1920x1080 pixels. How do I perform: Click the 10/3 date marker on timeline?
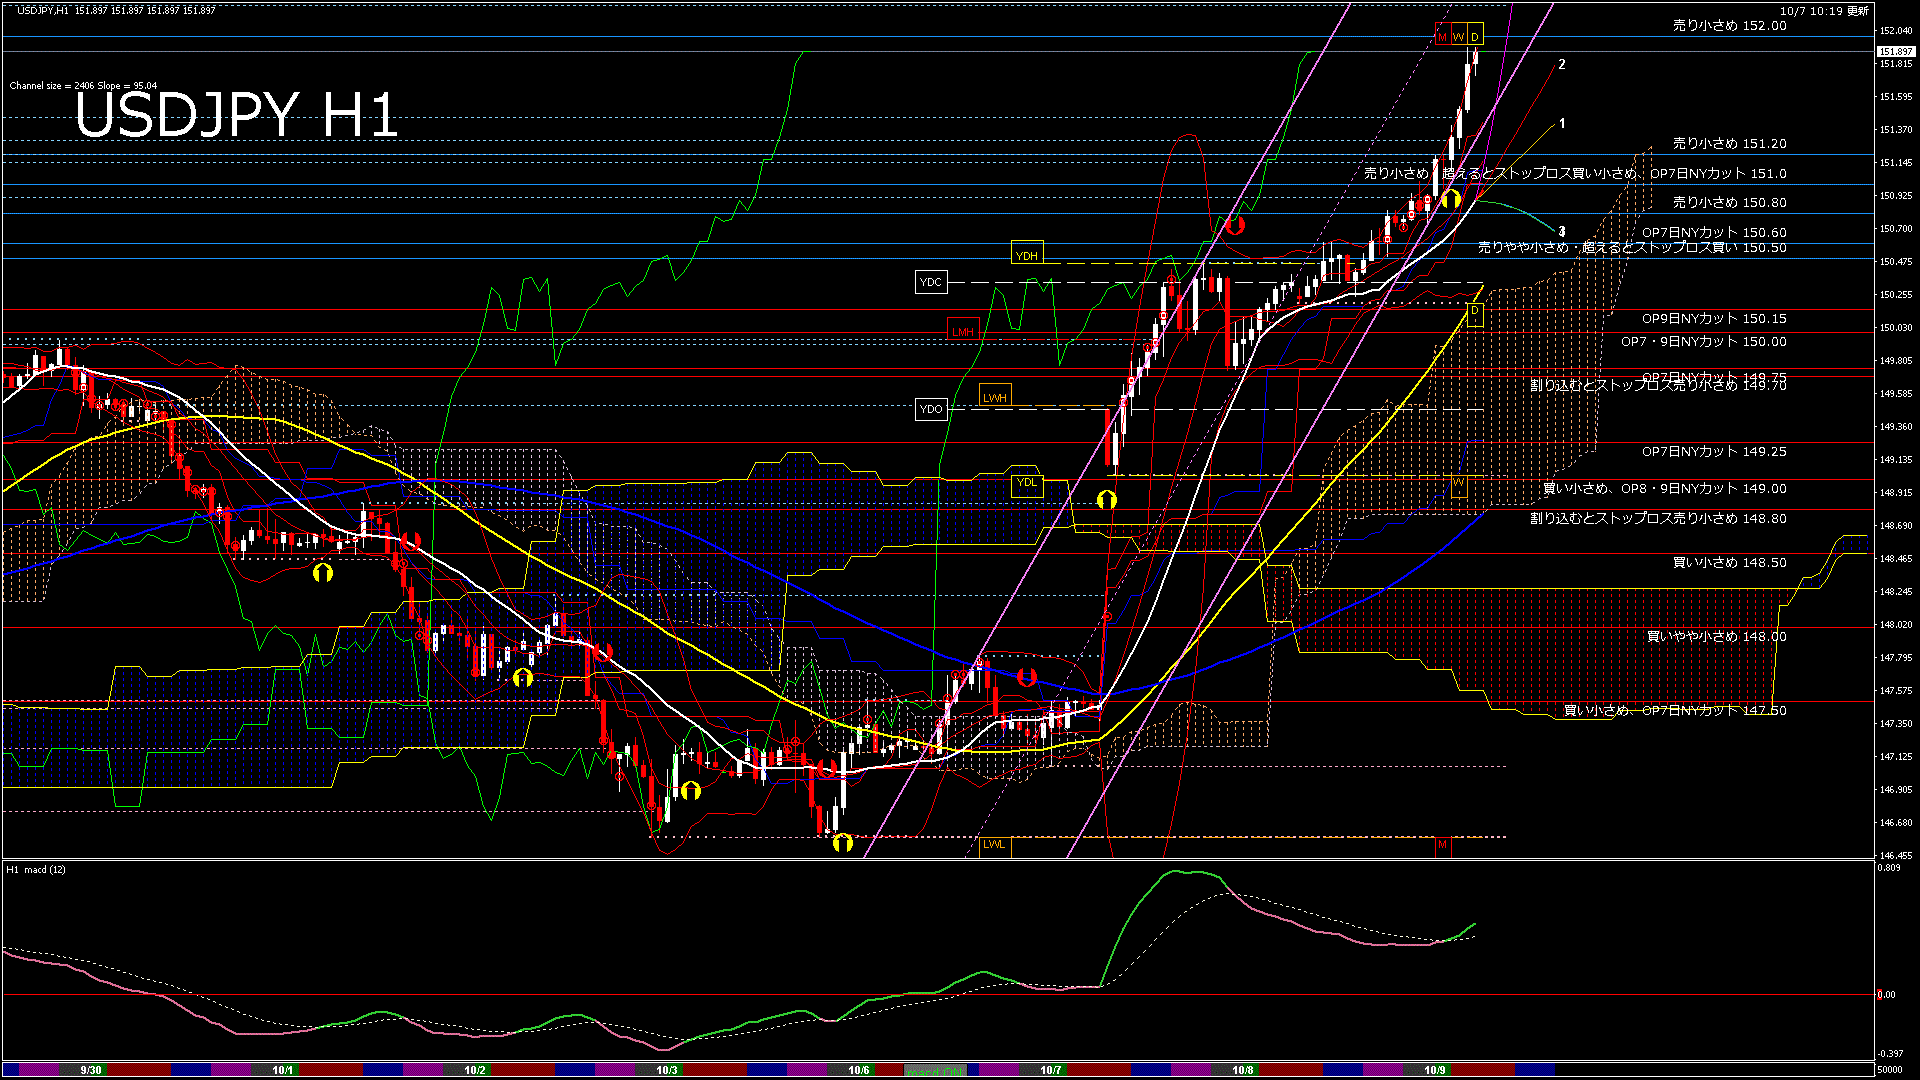666,1070
